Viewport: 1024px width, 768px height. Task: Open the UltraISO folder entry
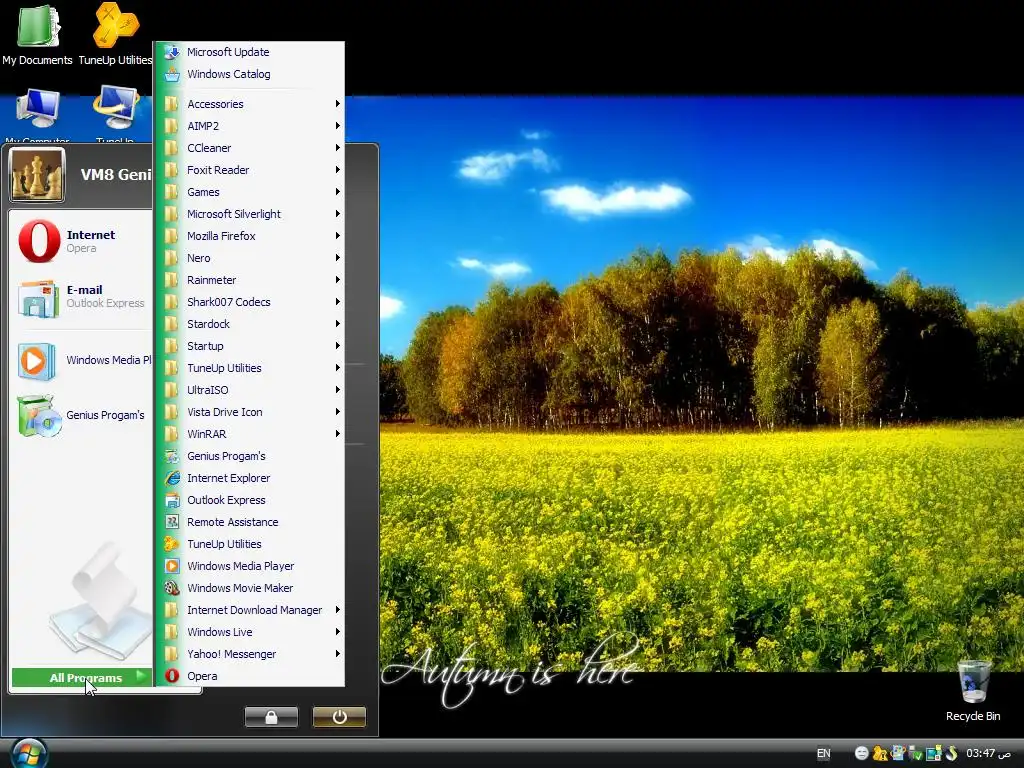tap(249, 390)
